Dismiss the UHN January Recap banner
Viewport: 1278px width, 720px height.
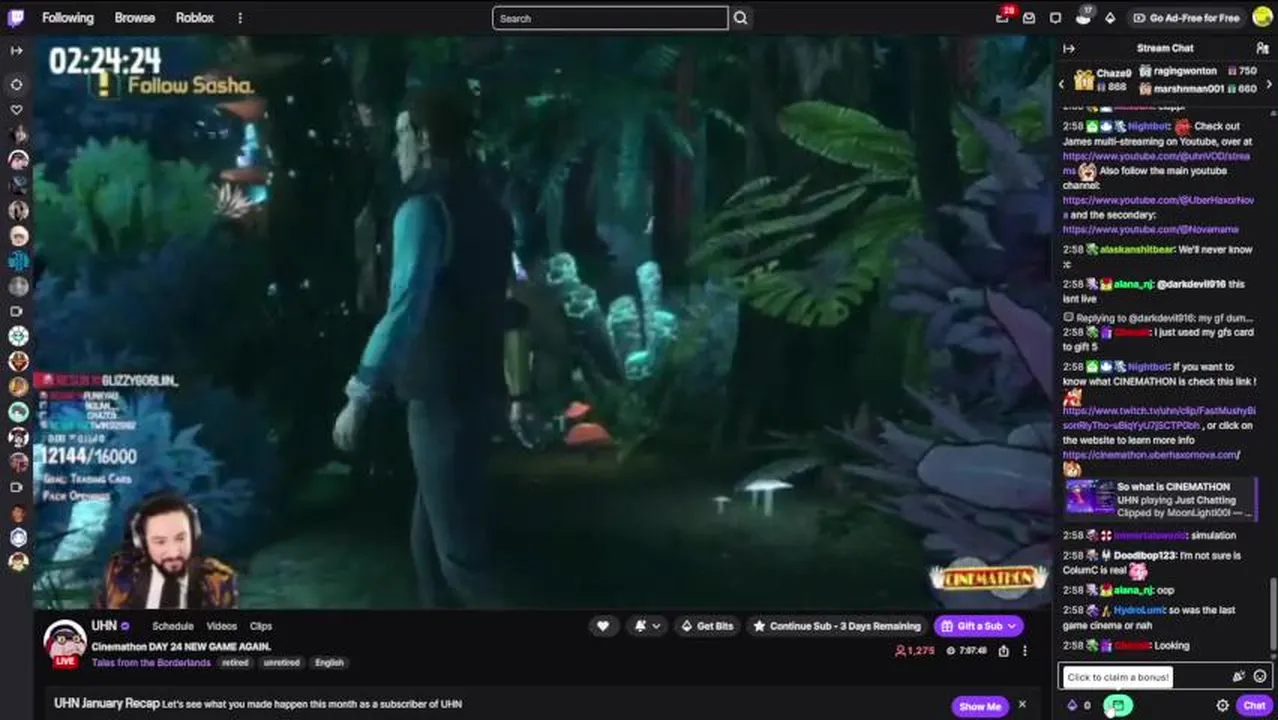(x=1022, y=705)
